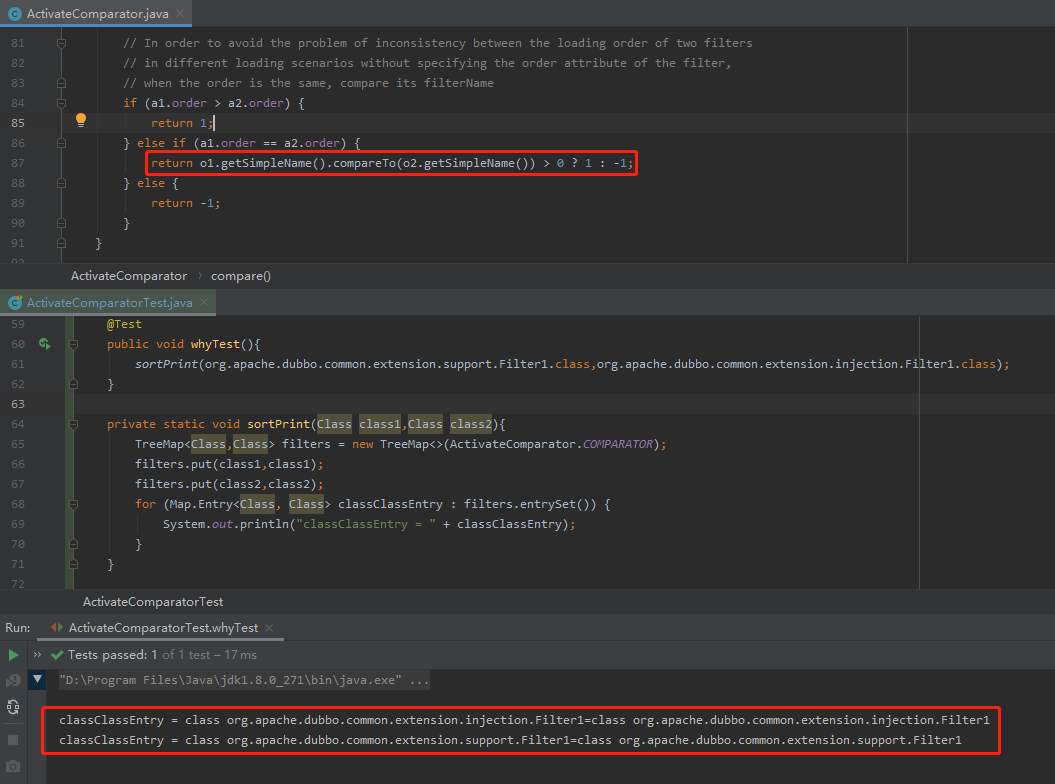This screenshot has width=1055, height=784.
Task: Close the ActivateComparator.java tab
Action: click(180, 13)
